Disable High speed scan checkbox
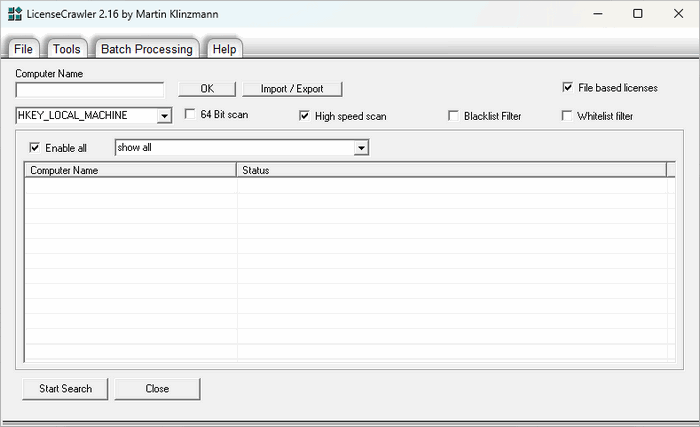700x427 pixels. (304, 116)
